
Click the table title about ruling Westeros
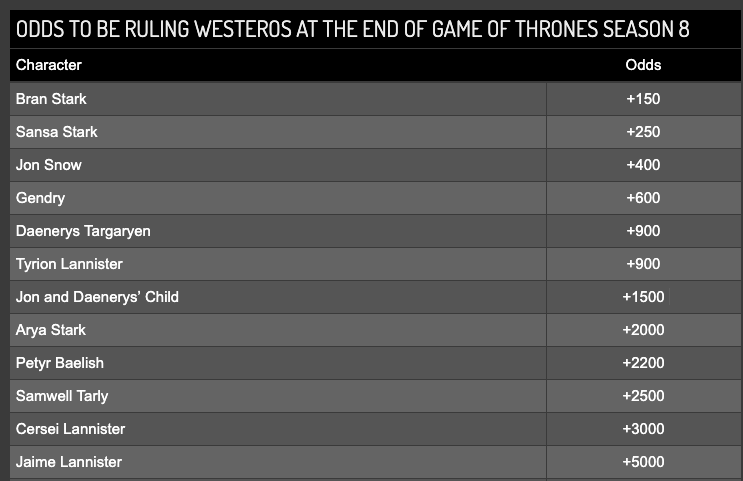point(352,29)
